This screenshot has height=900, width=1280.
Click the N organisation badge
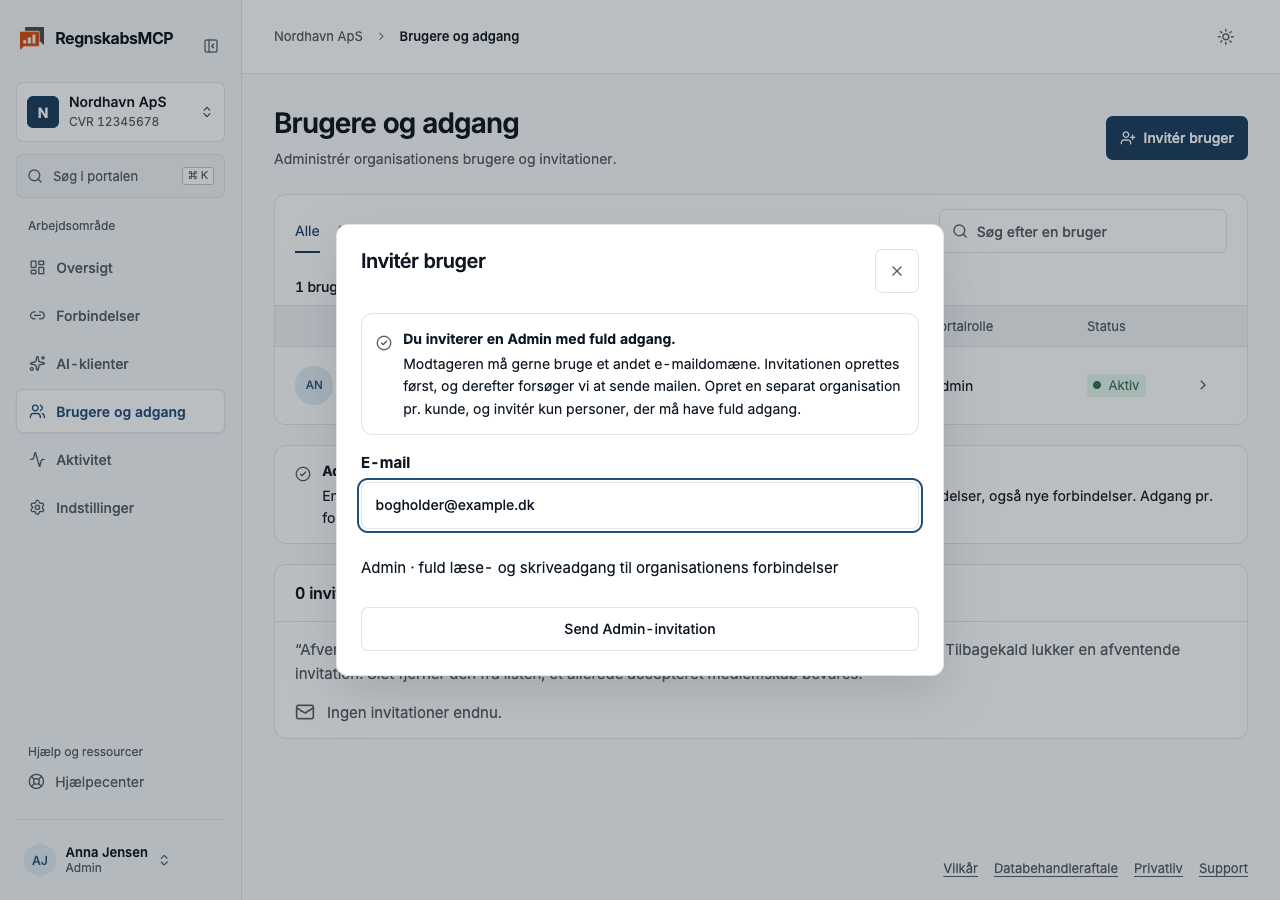pyautogui.click(x=43, y=113)
